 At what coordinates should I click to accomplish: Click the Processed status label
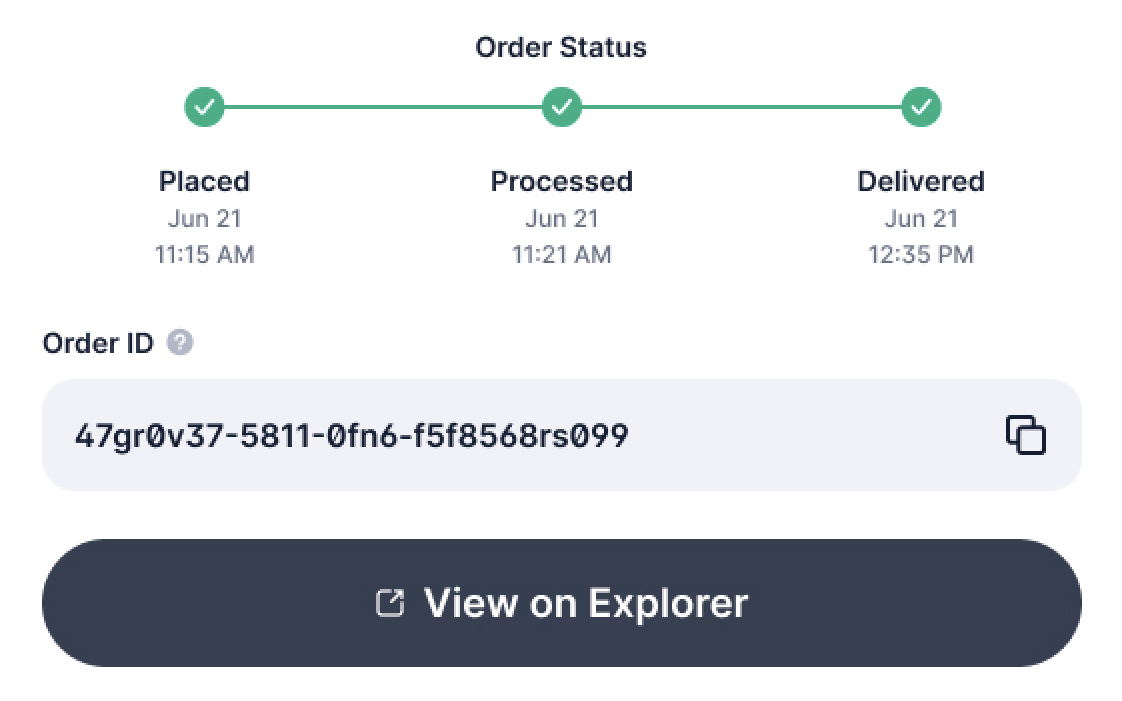[x=562, y=181]
